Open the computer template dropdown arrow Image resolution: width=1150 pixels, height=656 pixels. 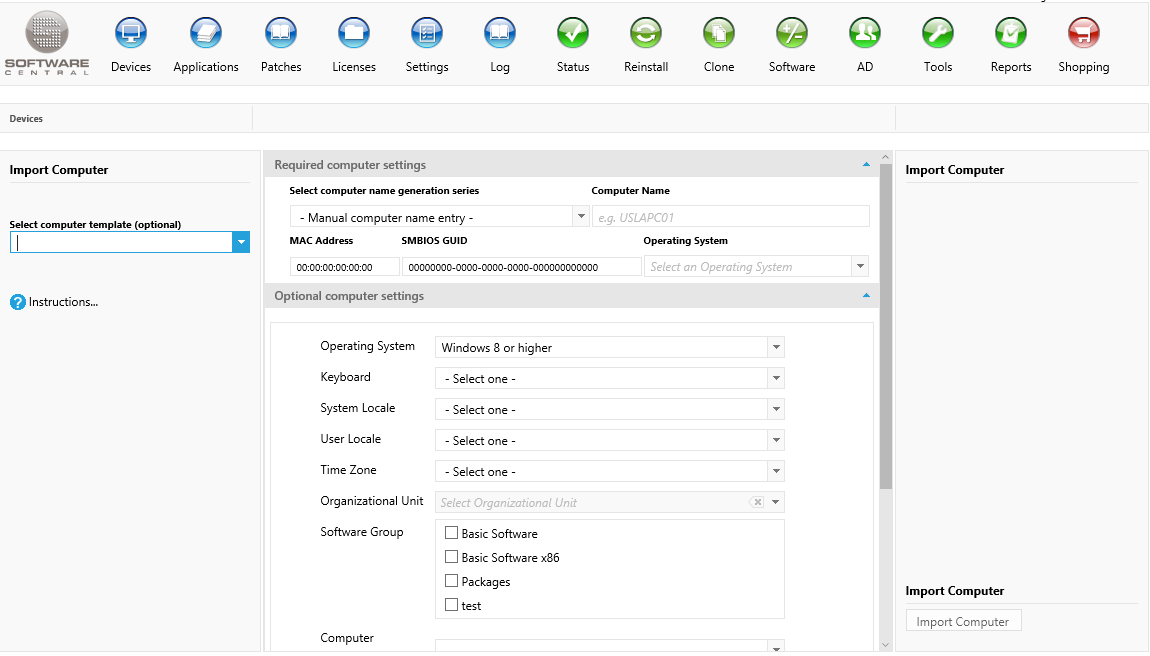click(240, 242)
